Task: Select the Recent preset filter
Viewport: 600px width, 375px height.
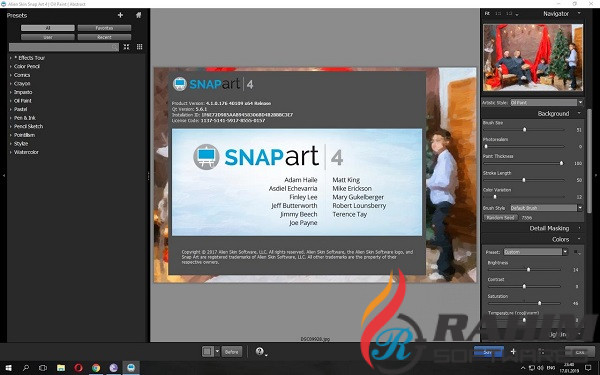Action: 104,37
